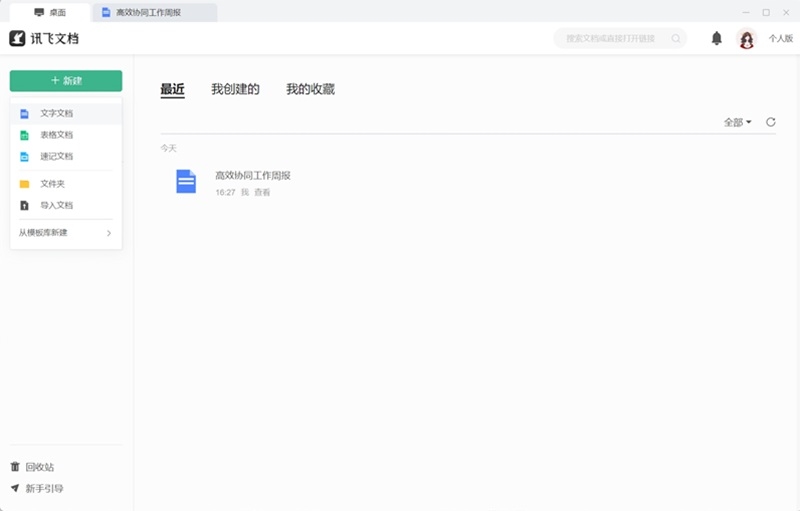Refresh the document list

click(770, 122)
